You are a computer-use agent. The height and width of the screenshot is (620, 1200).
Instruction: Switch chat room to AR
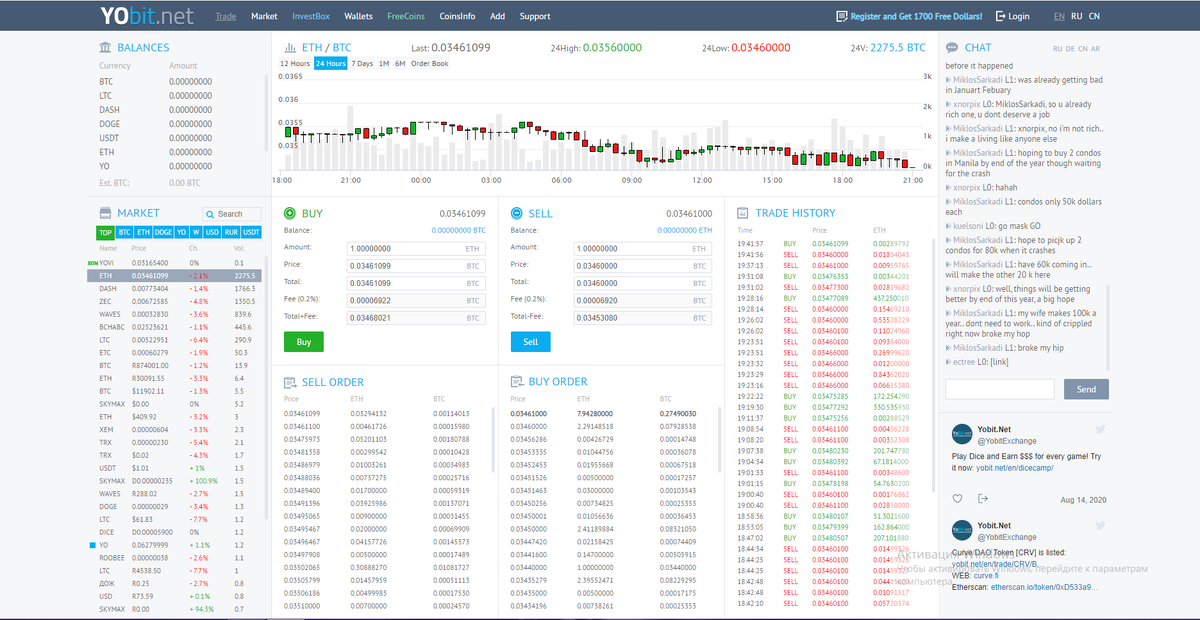point(1096,48)
